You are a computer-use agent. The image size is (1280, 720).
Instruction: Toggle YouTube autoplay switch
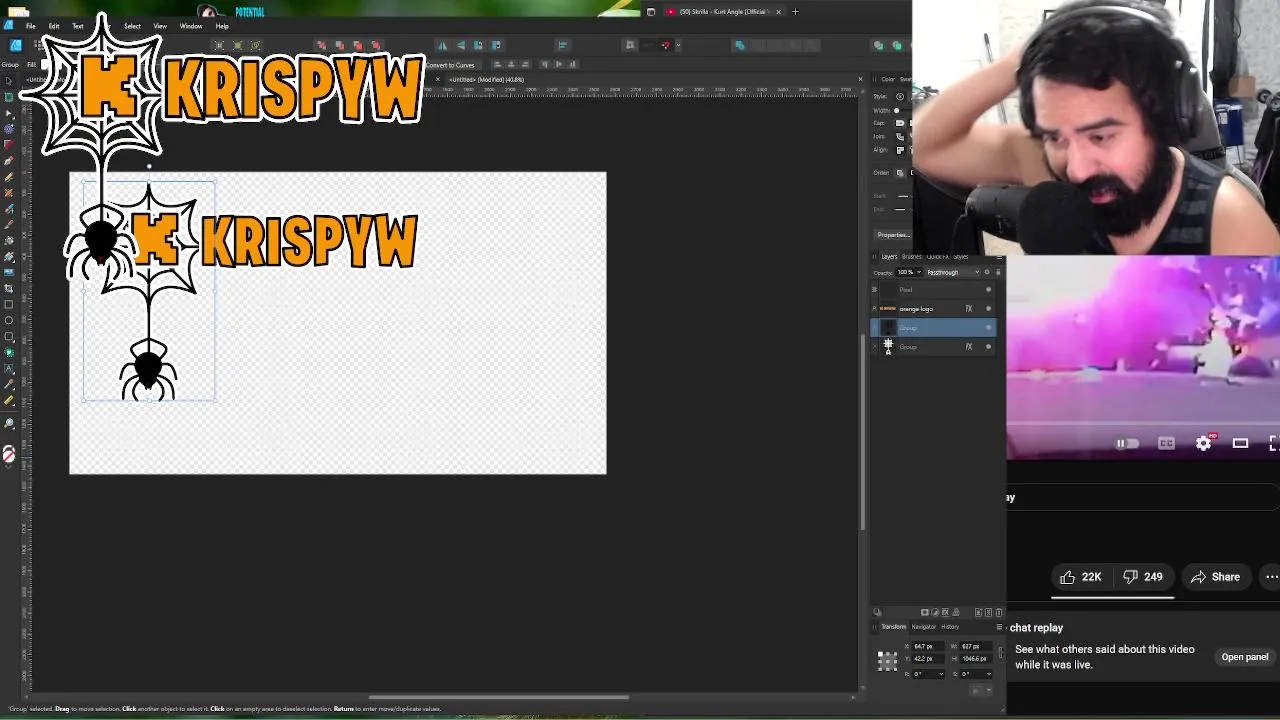pos(1126,443)
